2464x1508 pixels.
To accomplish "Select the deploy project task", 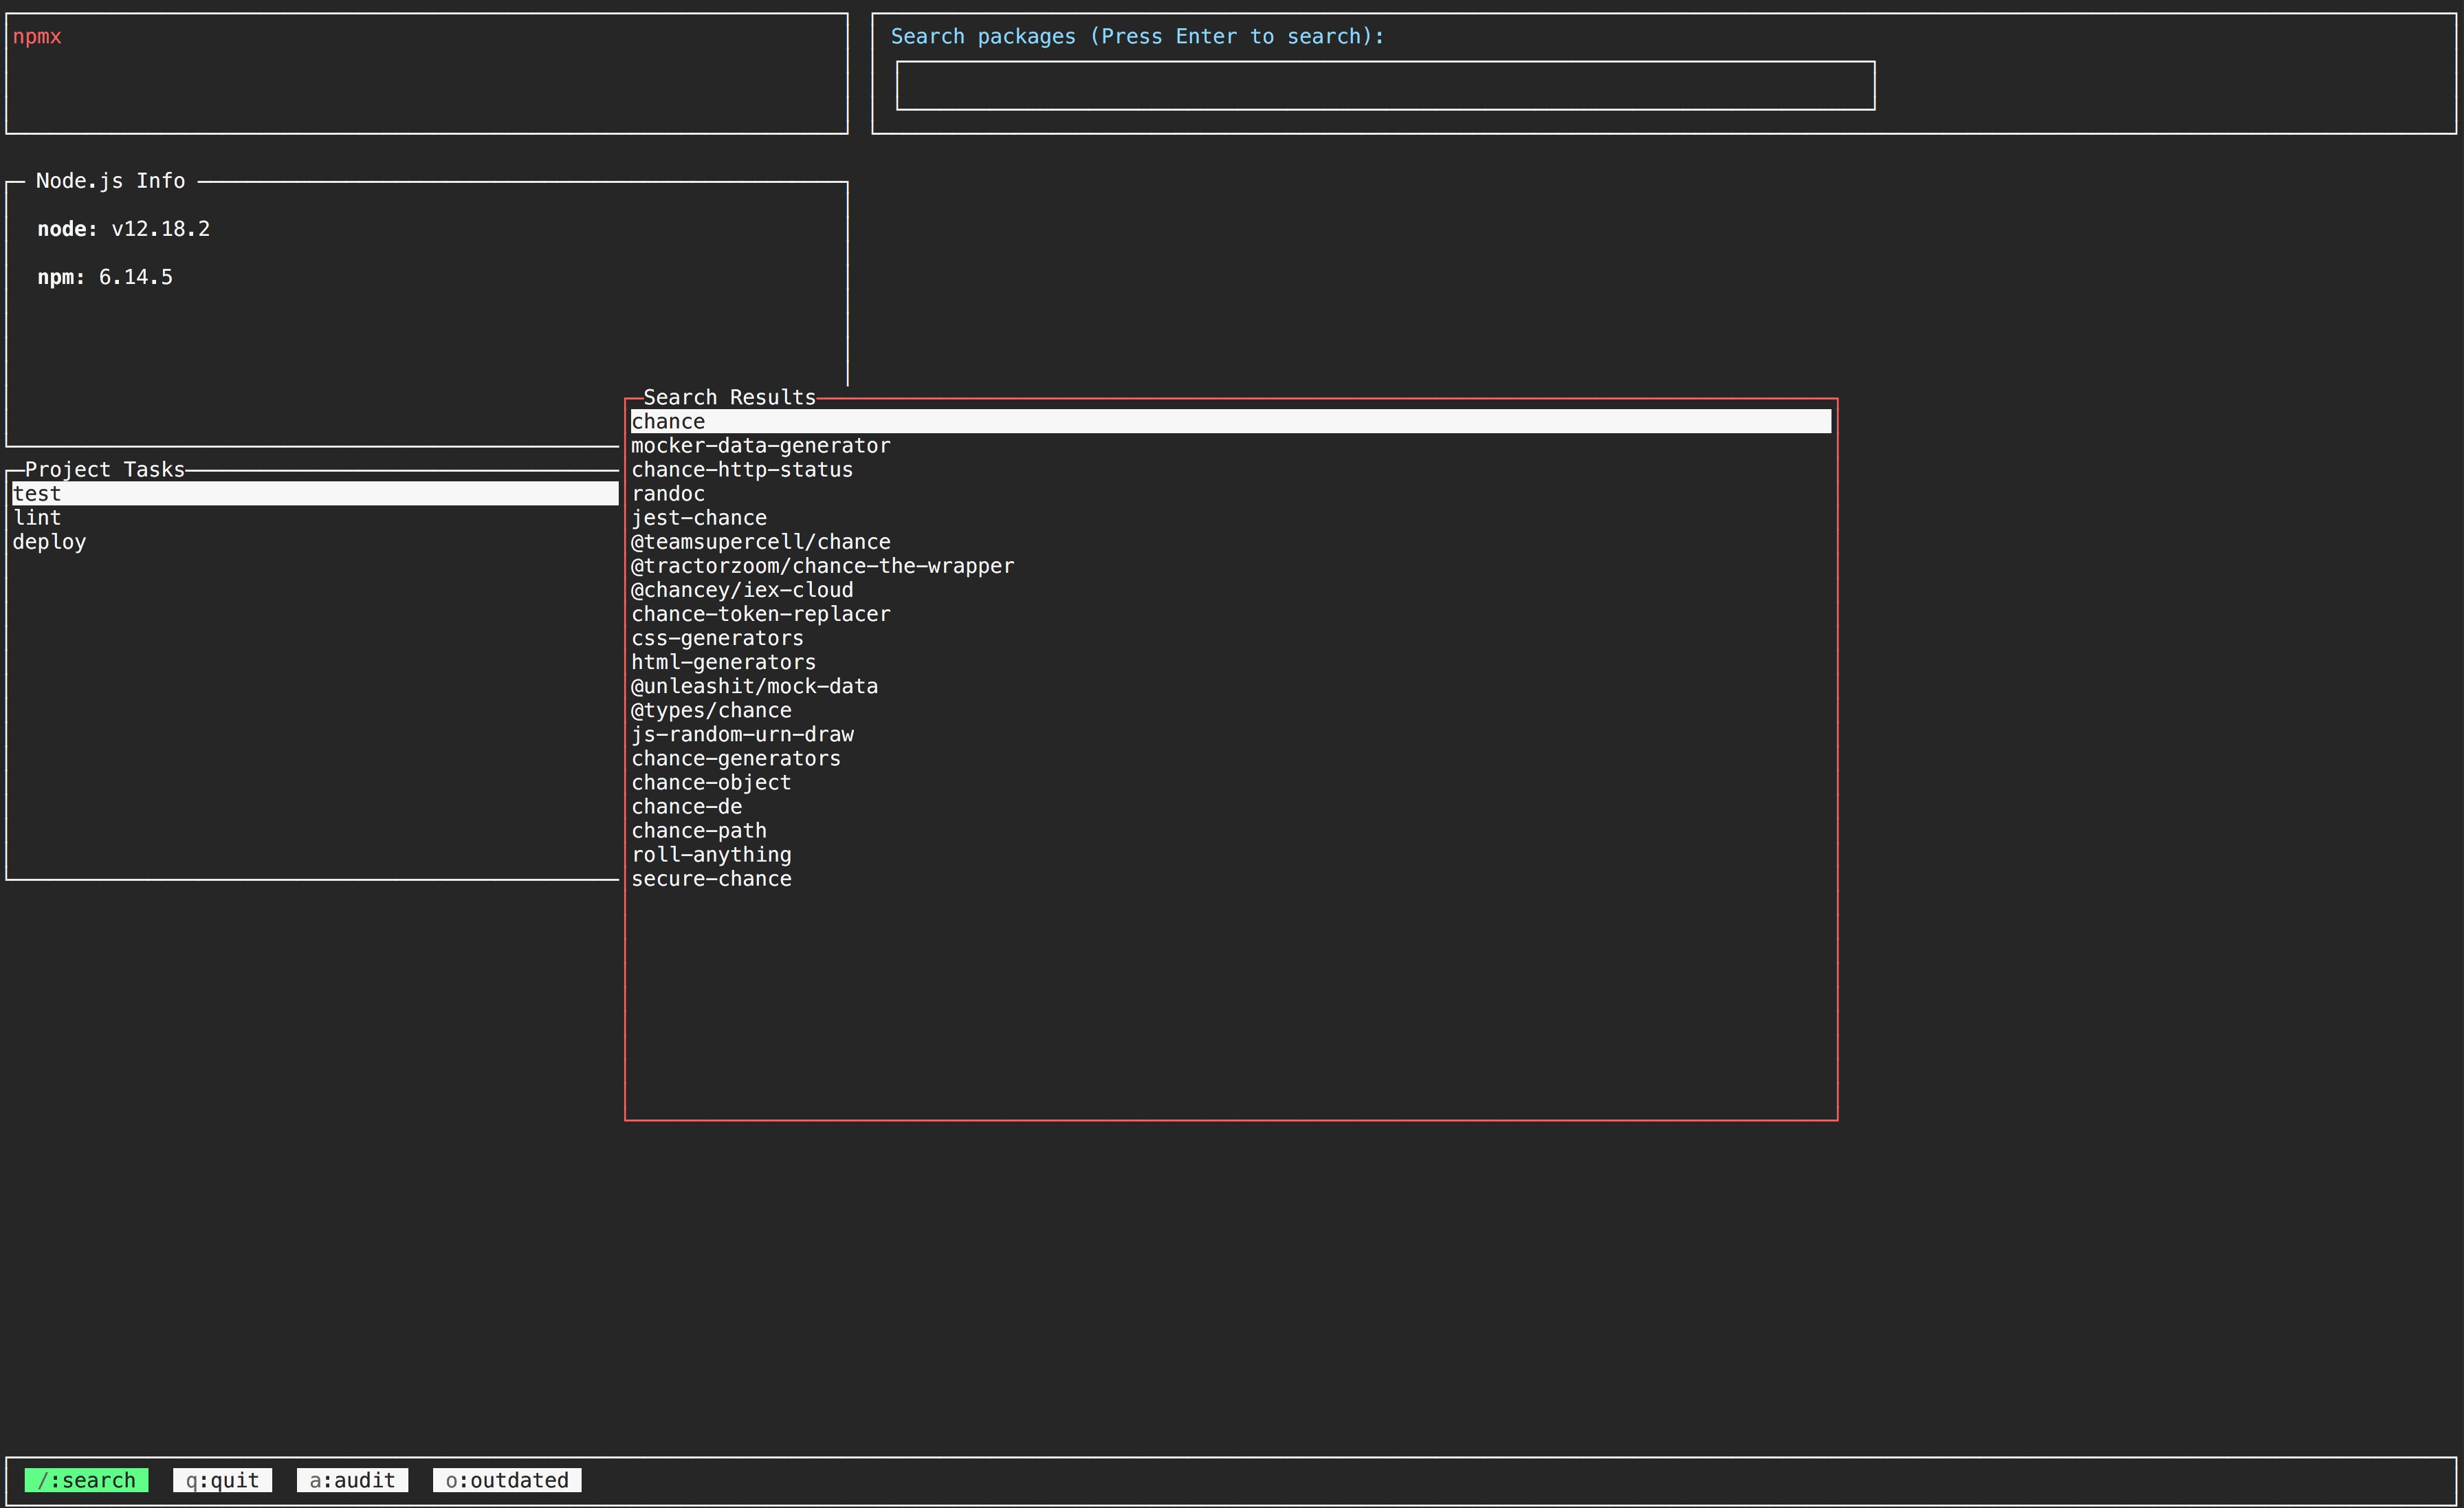I will point(50,542).
